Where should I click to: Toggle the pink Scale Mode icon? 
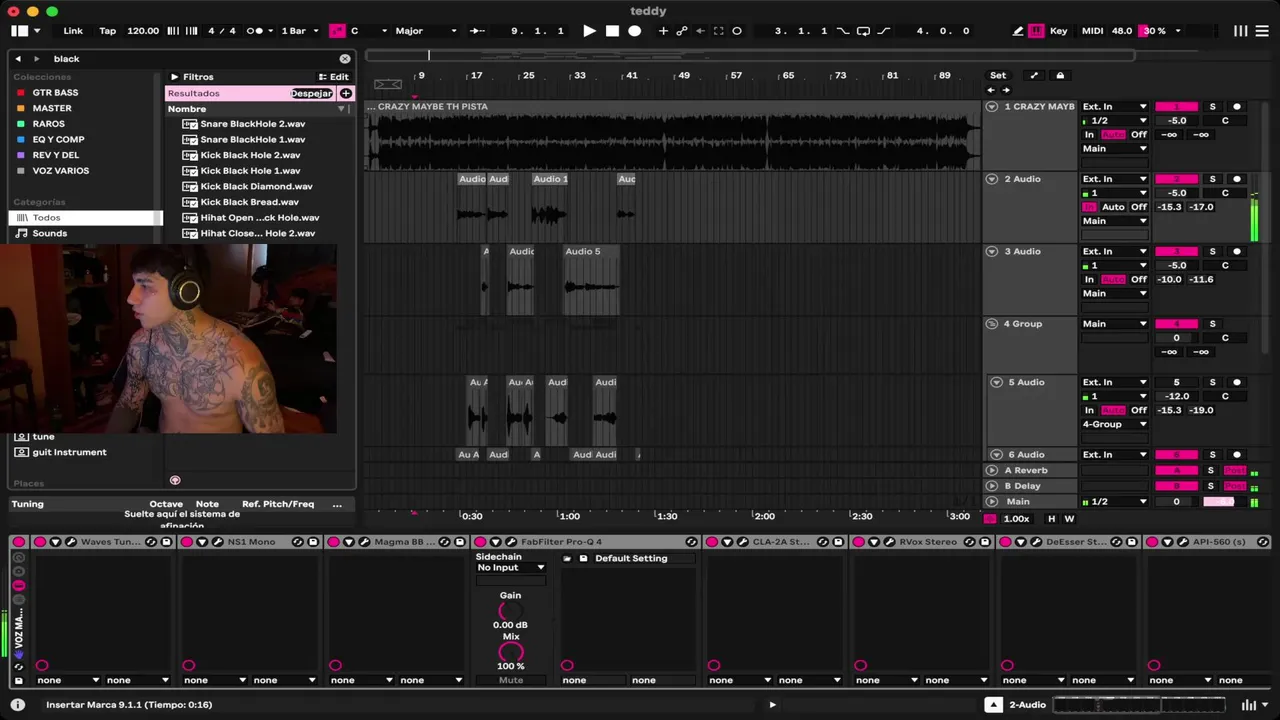point(337,31)
